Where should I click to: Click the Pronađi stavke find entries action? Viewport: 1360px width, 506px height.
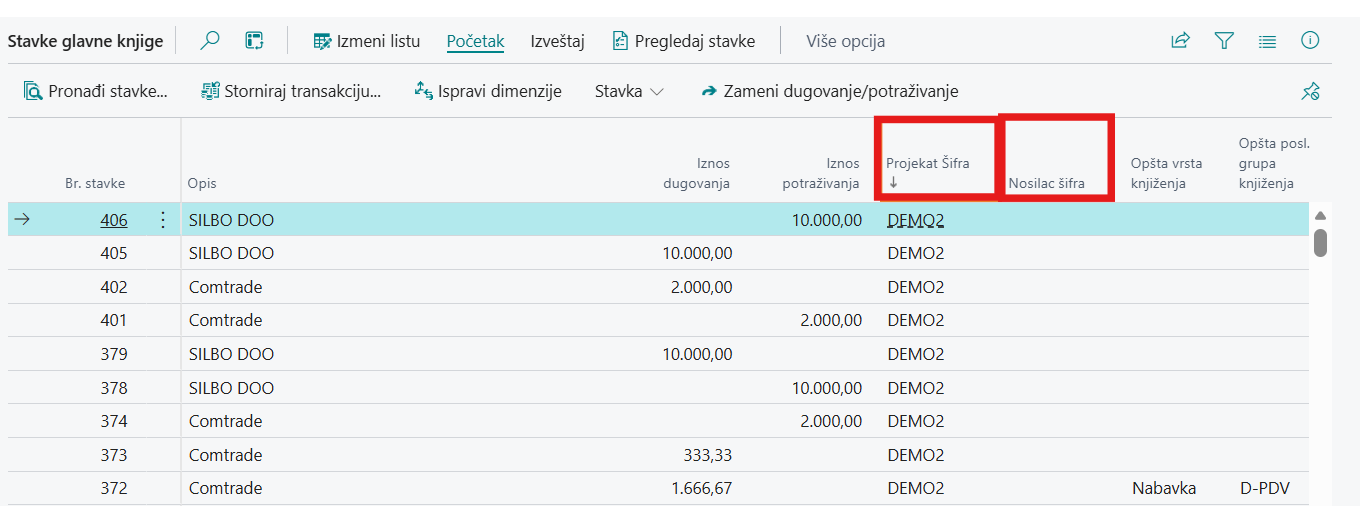[x=96, y=91]
